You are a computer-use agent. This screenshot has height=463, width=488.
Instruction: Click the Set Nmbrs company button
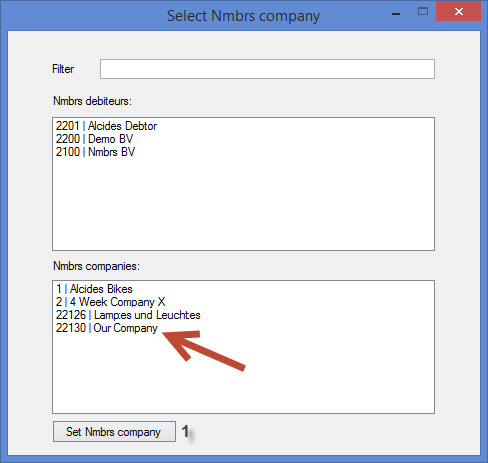pos(114,432)
